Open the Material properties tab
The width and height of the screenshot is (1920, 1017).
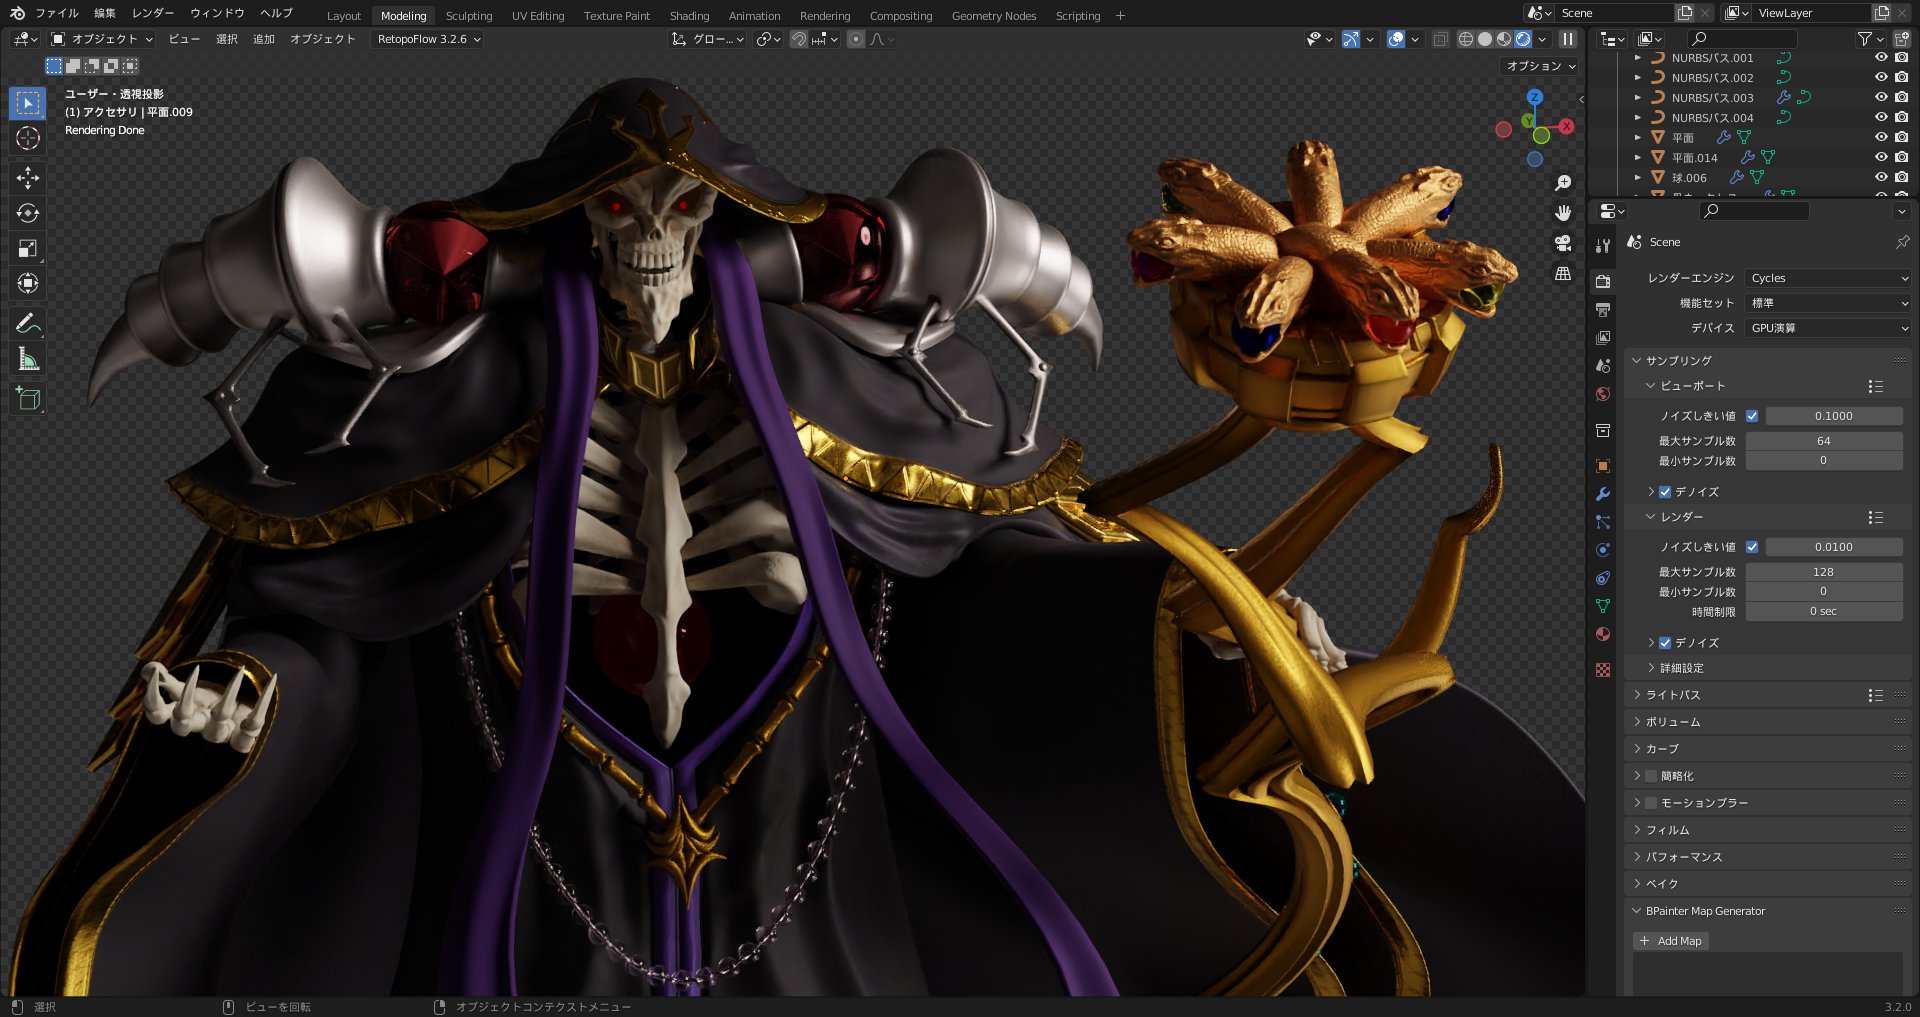1603,634
